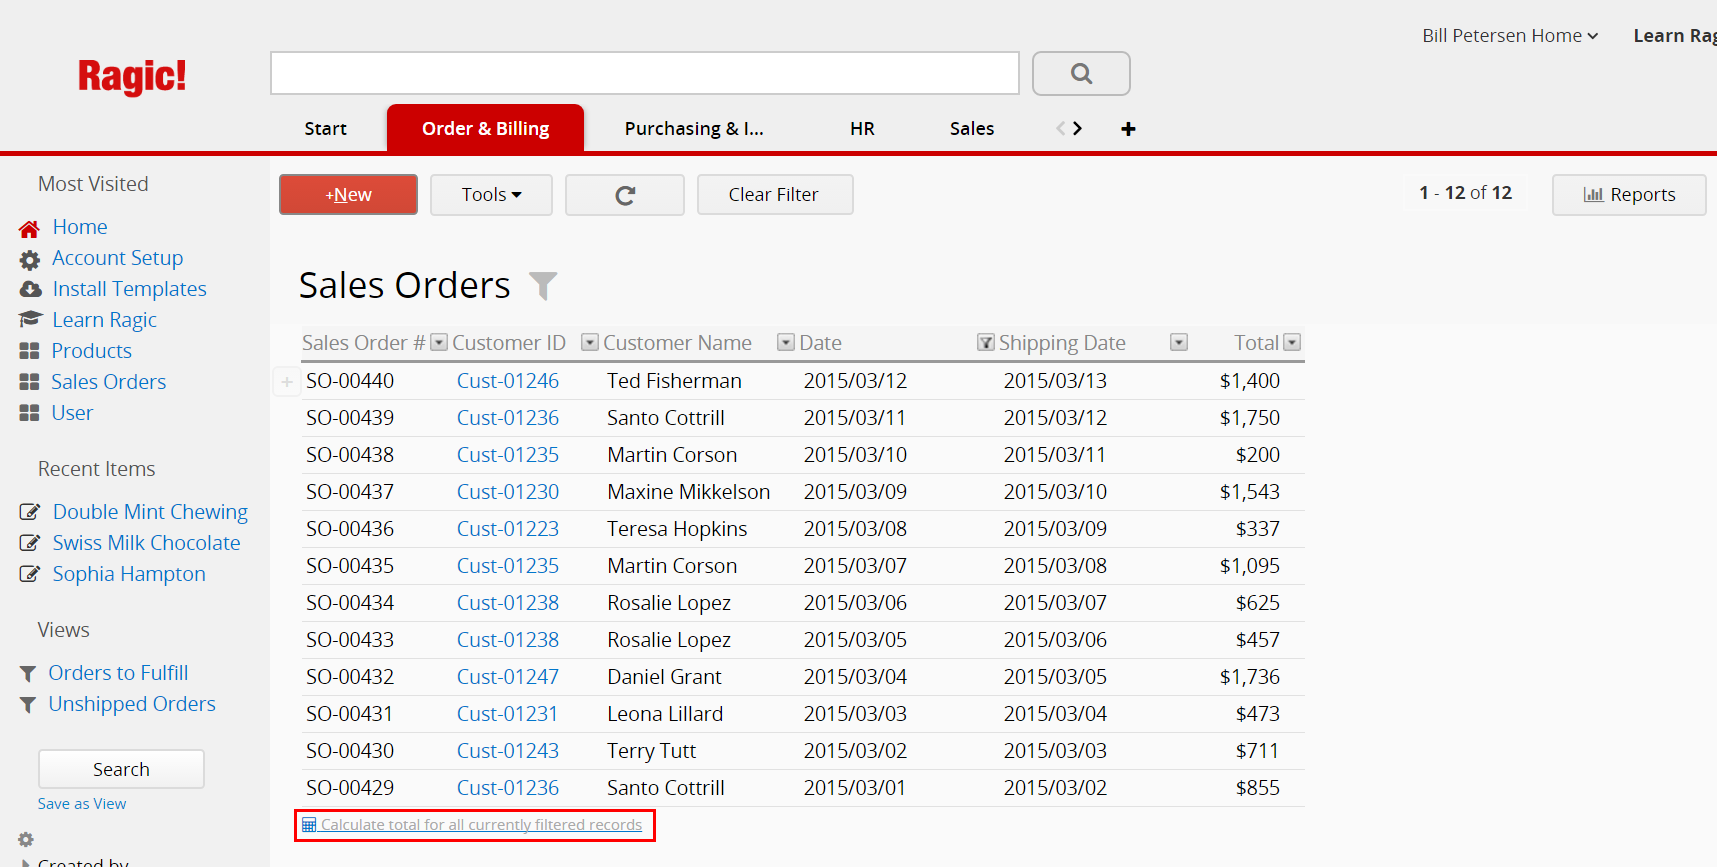This screenshot has width=1717, height=867.
Task: Click the sidebar Search button
Action: [x=121, y=769]
